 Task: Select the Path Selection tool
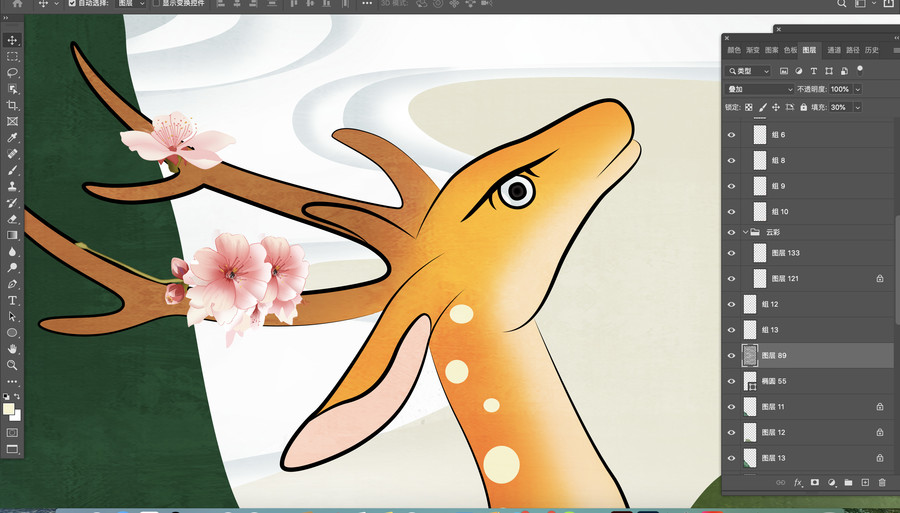(12, 316)
